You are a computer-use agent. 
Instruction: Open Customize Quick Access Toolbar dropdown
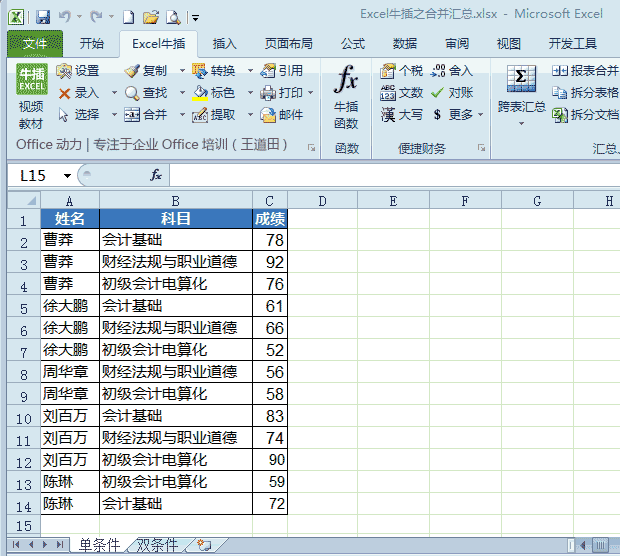pos(195,17)
